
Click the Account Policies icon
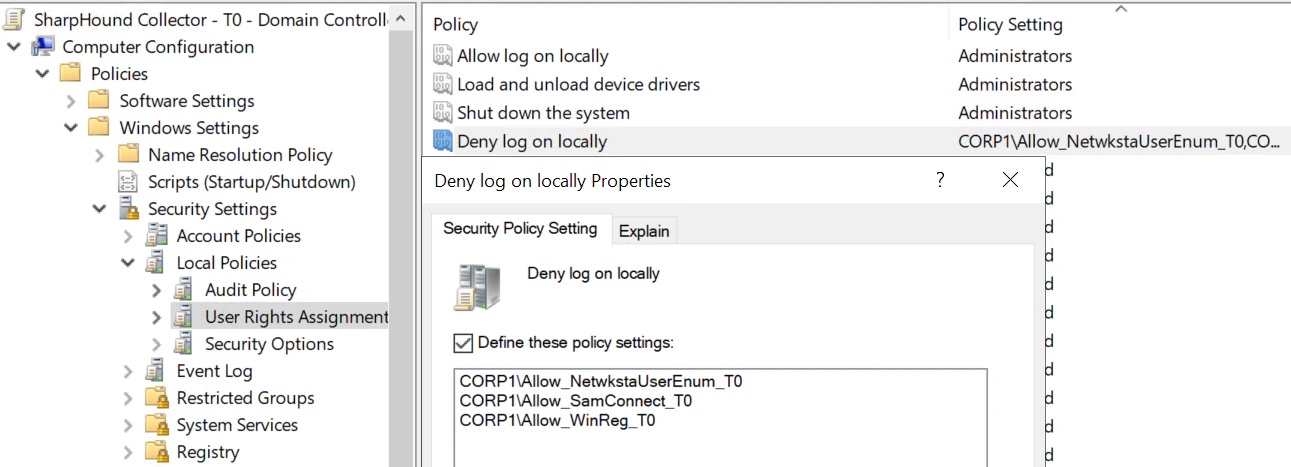[155, 236]
